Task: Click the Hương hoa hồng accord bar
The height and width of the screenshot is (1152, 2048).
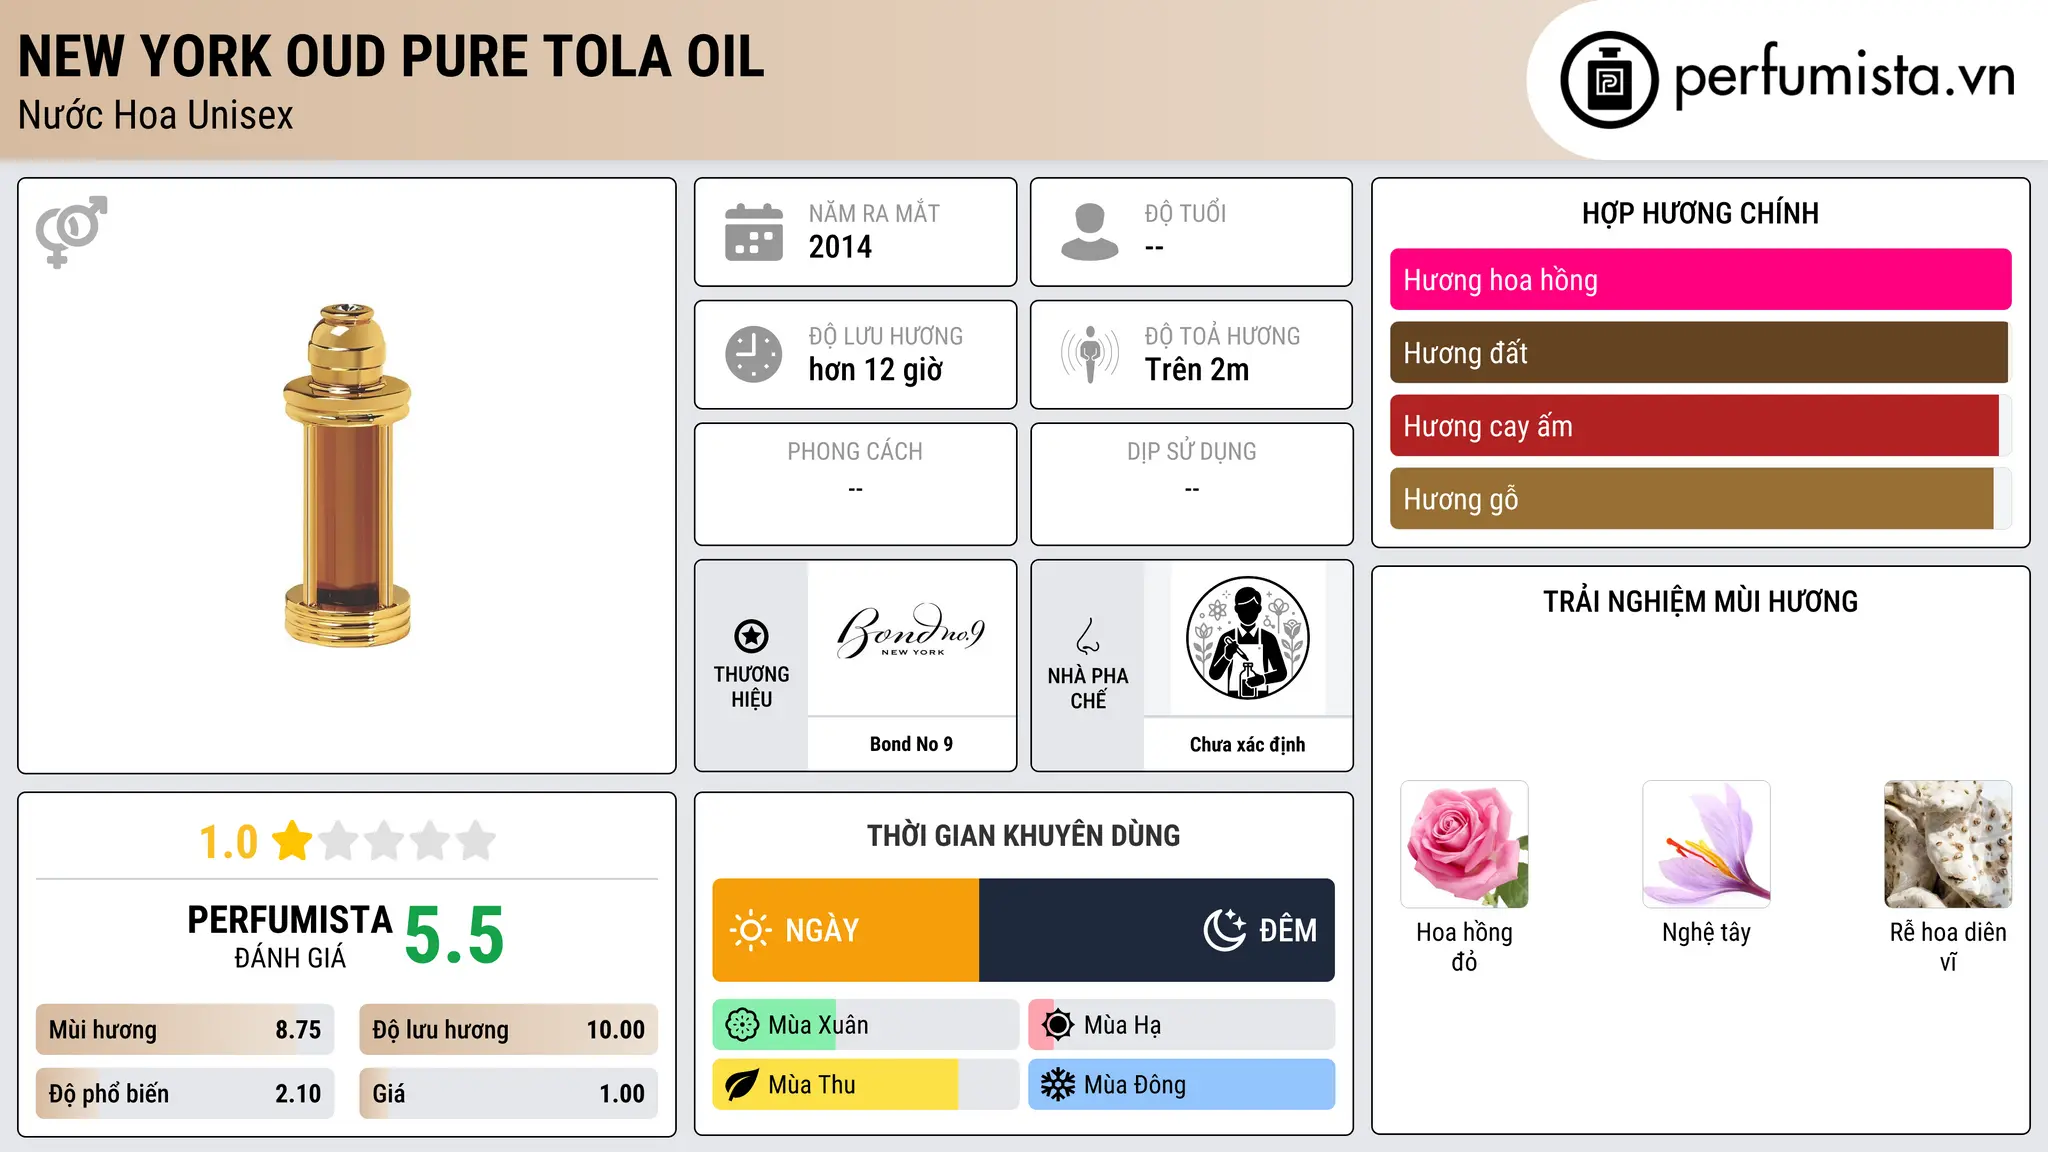Action: [x=1700, y=280]
